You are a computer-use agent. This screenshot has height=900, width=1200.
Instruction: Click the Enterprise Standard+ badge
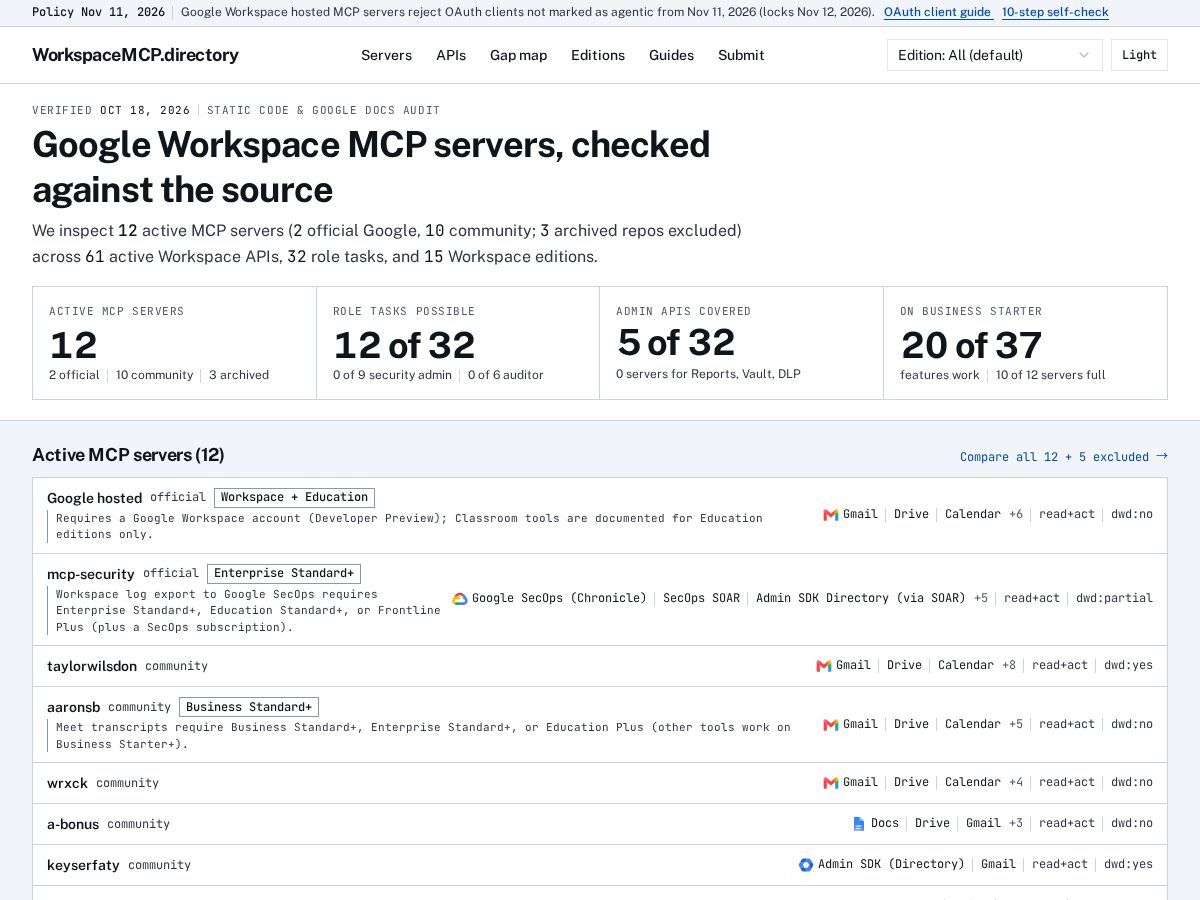click(x=284, y=573)
